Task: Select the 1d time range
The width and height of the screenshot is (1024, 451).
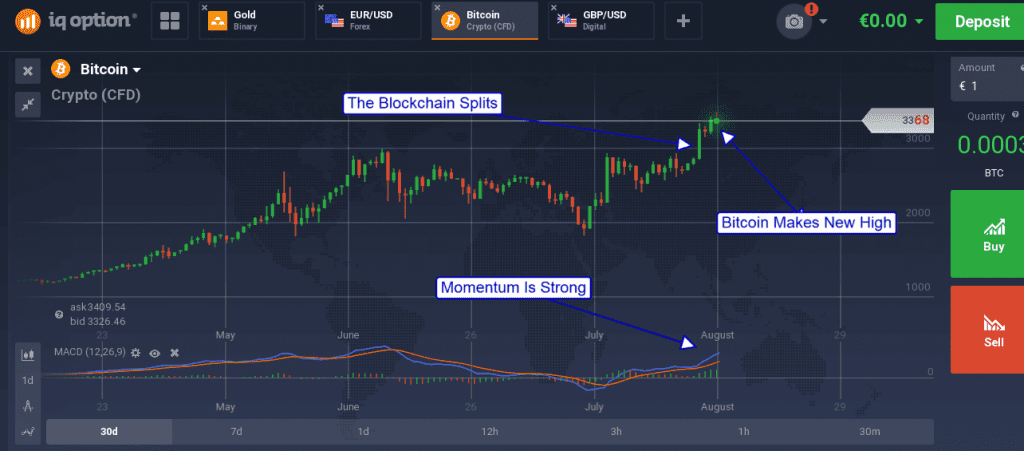Action: 363,431
